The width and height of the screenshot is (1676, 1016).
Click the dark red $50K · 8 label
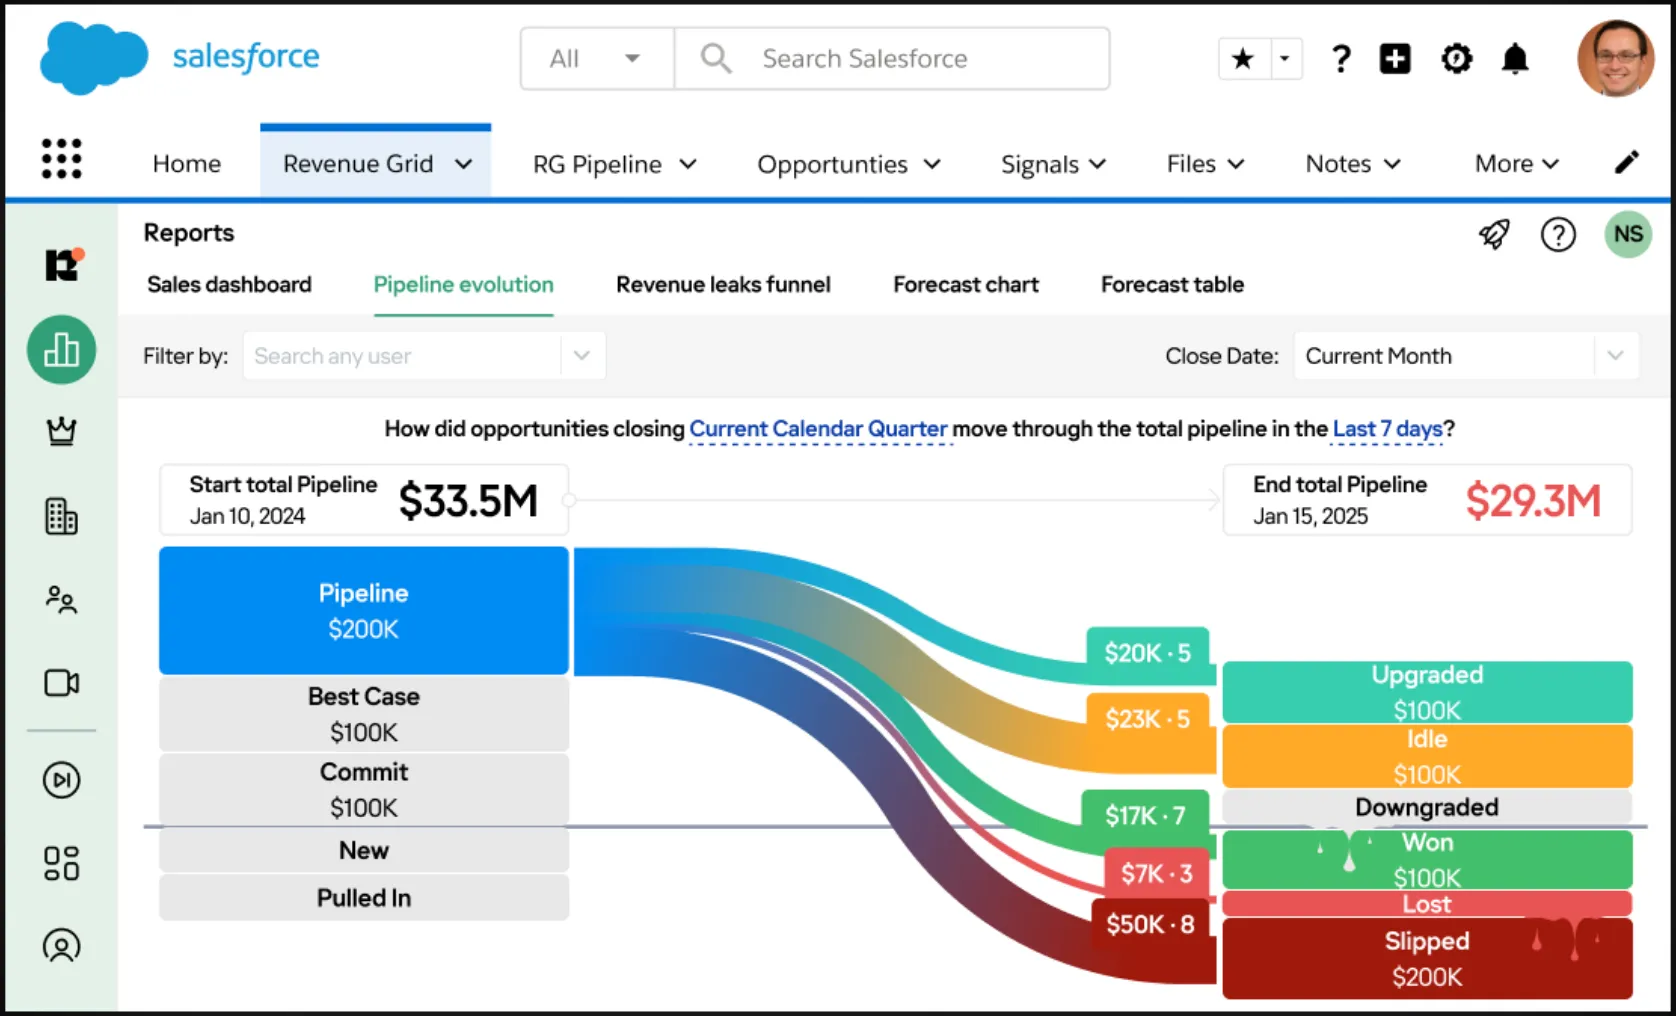[1150, 924]
